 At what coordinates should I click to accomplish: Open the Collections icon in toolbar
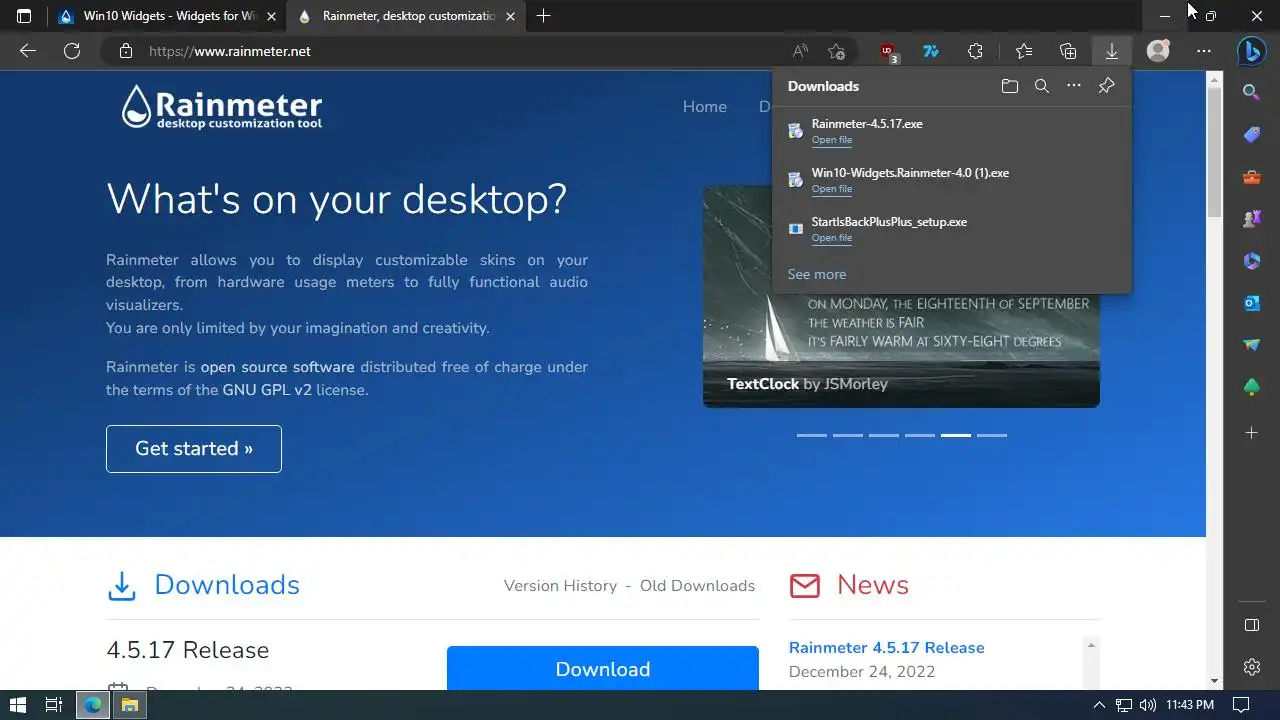pyautogui.click(x=1068, y=51)
